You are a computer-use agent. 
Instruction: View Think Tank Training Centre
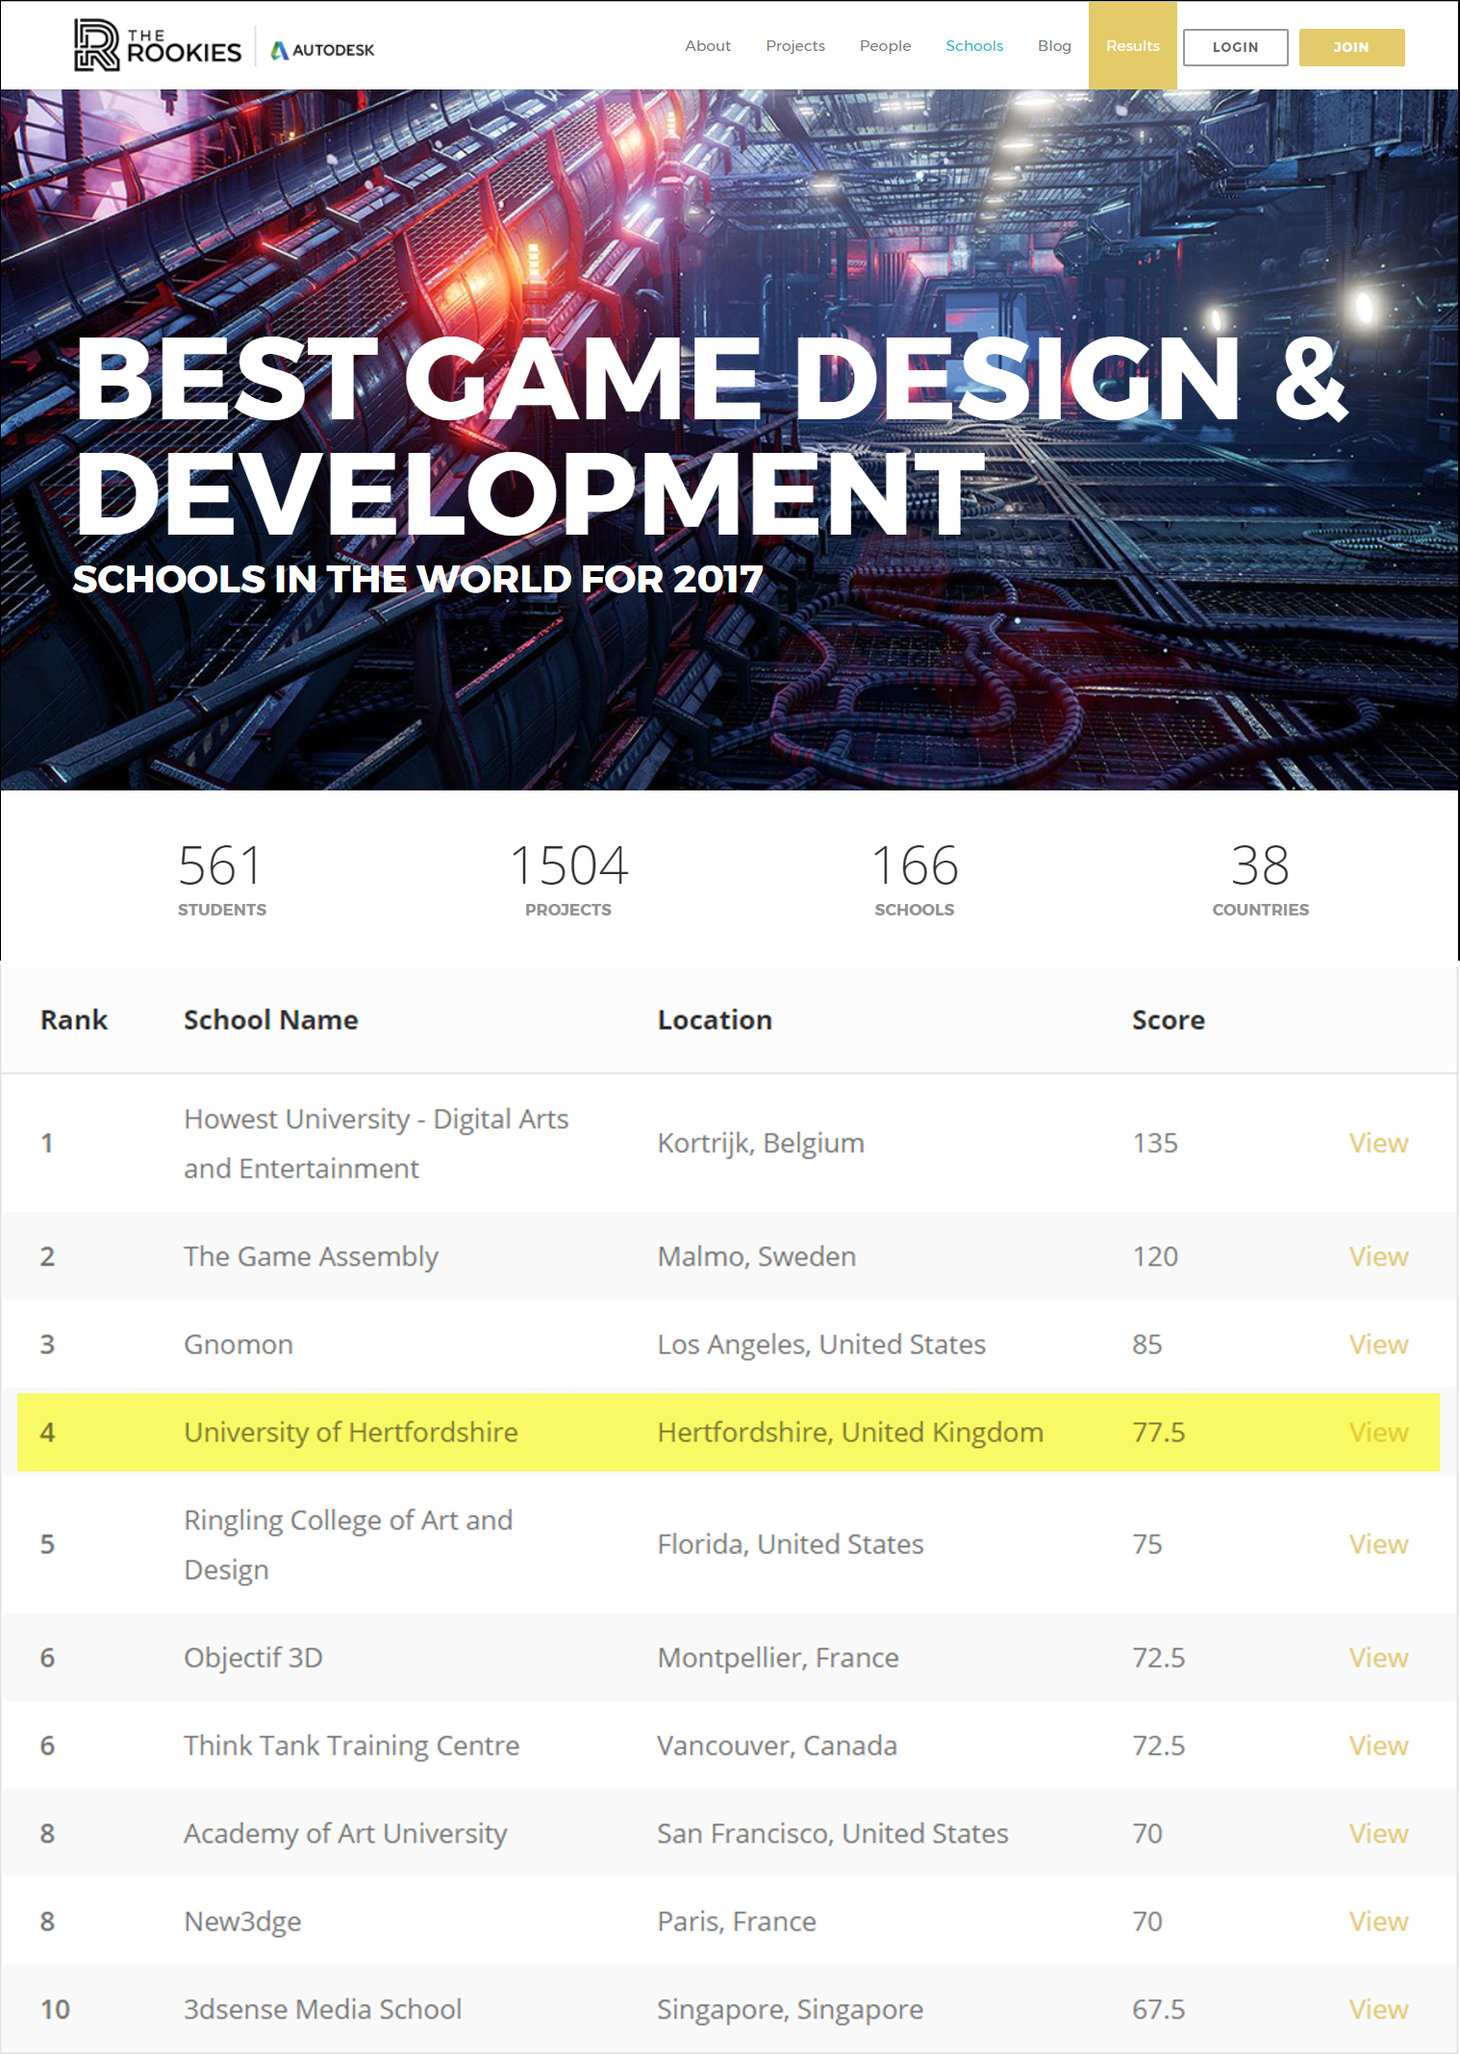pyautogui.click(x=1378, y=1745)
